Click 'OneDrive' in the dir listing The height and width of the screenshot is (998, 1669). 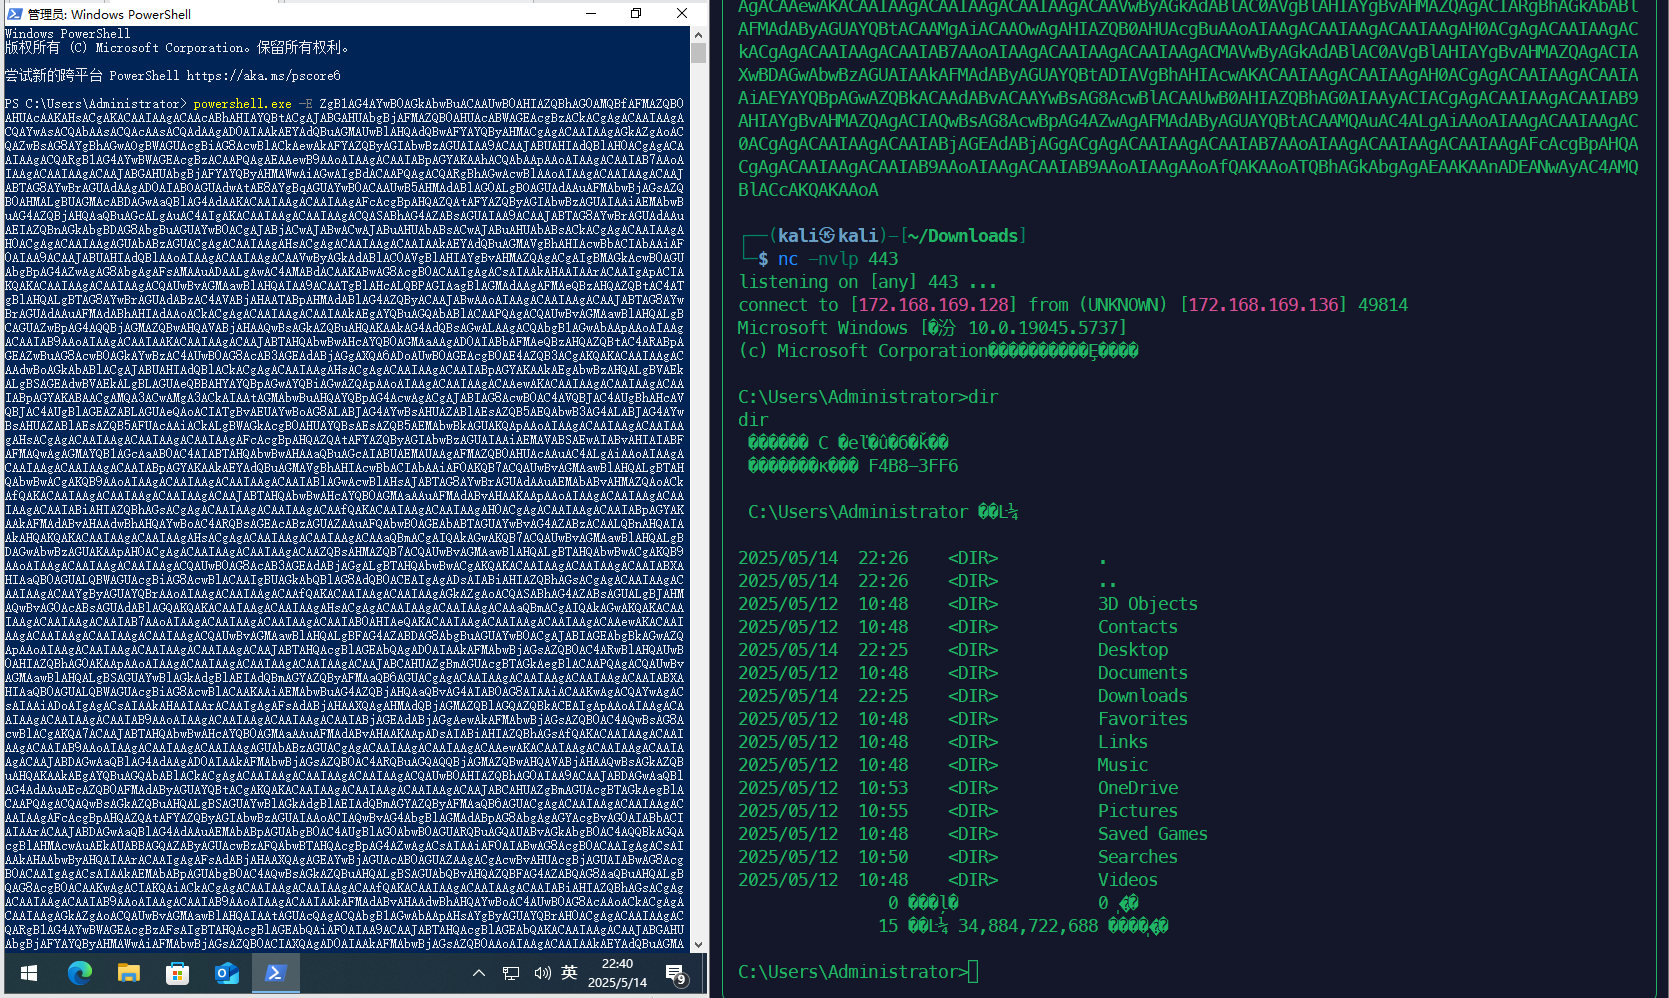(1138, 788)
